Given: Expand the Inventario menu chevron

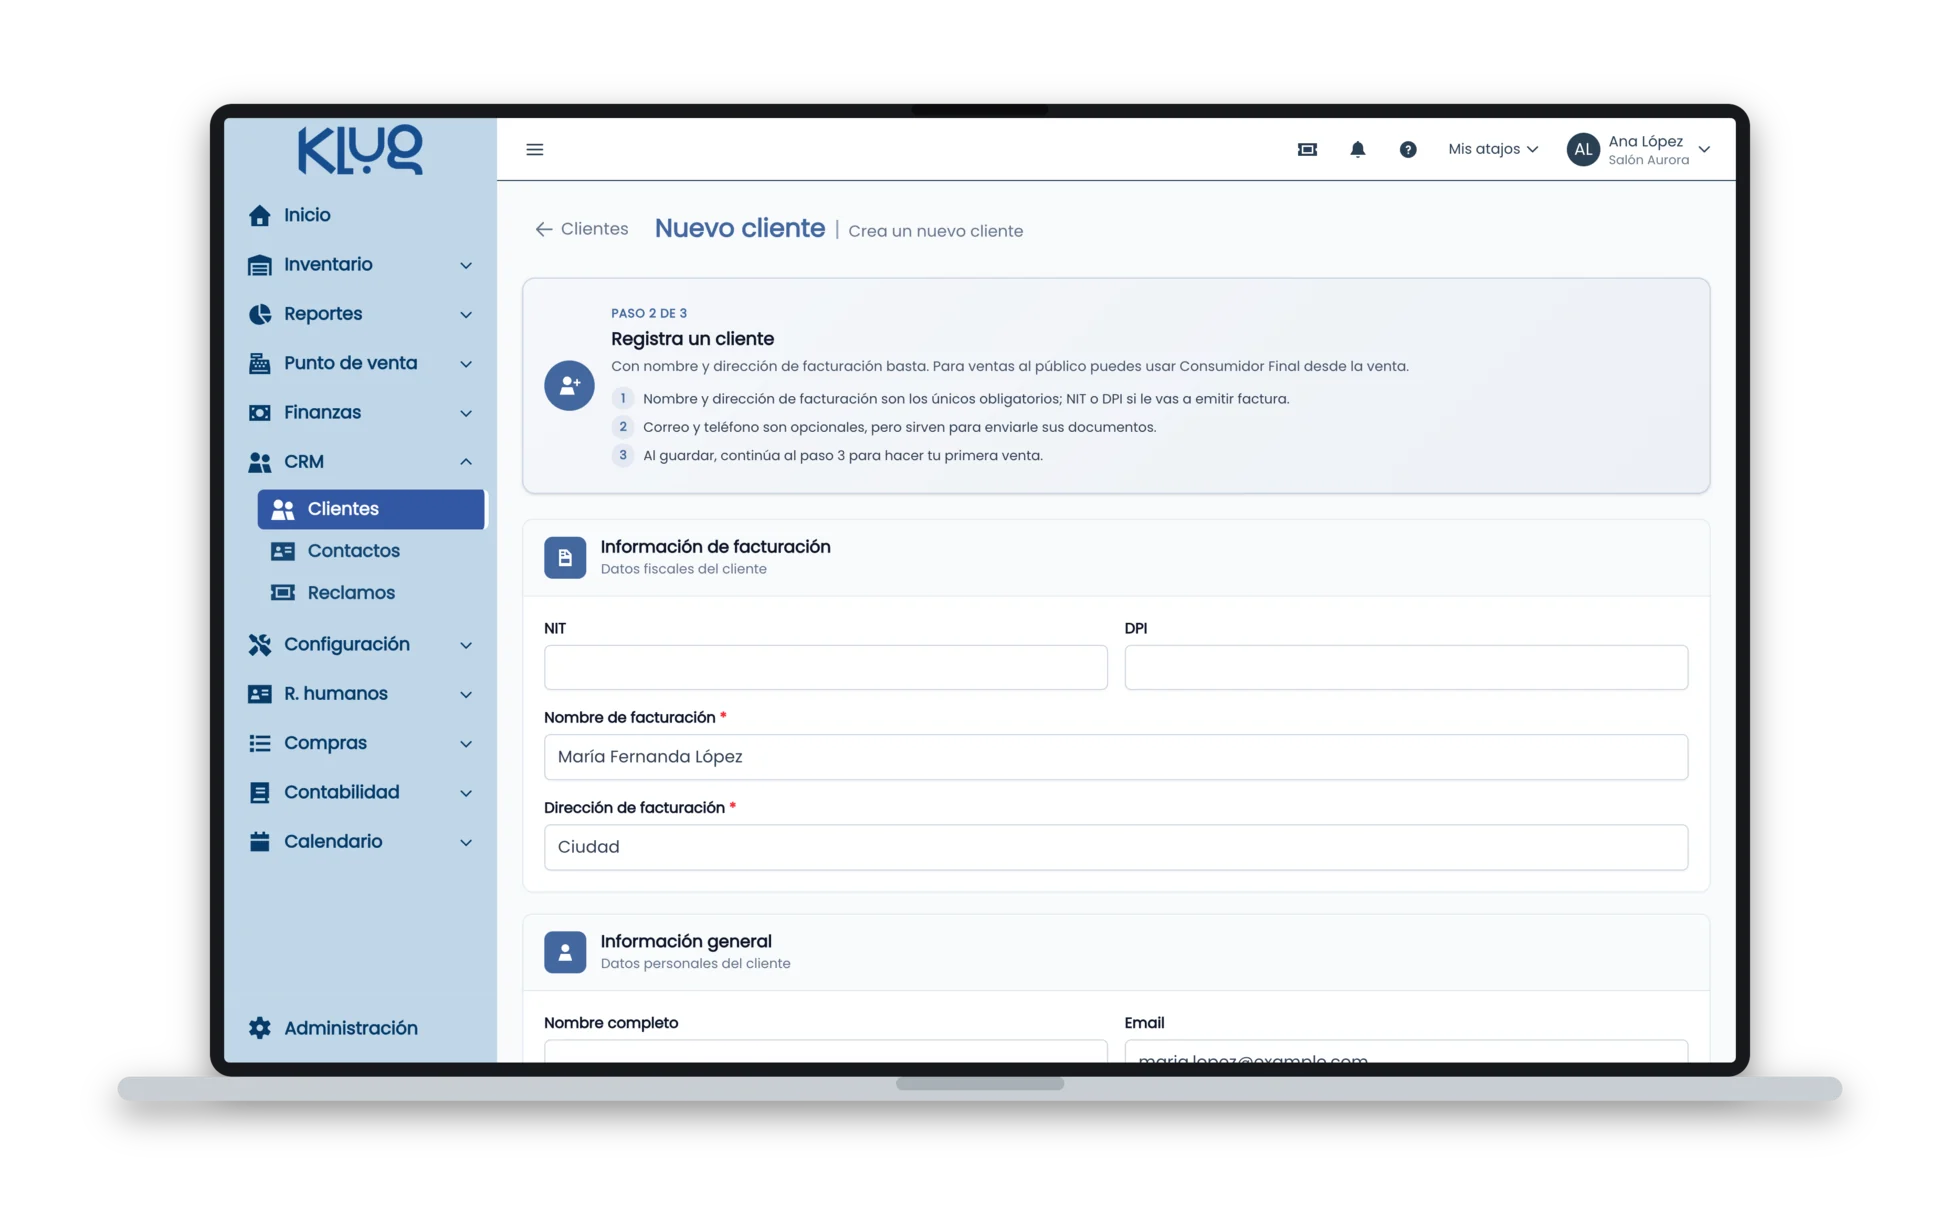Looking at the screenshot, I should (x=466, y=265).
